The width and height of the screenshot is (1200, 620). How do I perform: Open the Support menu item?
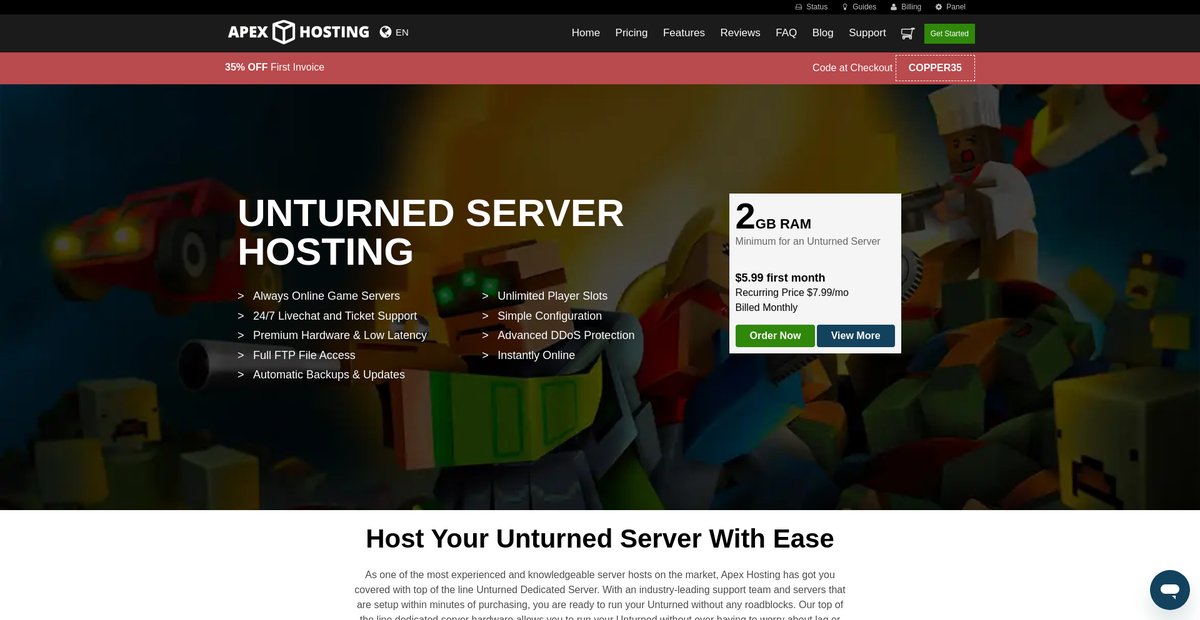point(867,33)
